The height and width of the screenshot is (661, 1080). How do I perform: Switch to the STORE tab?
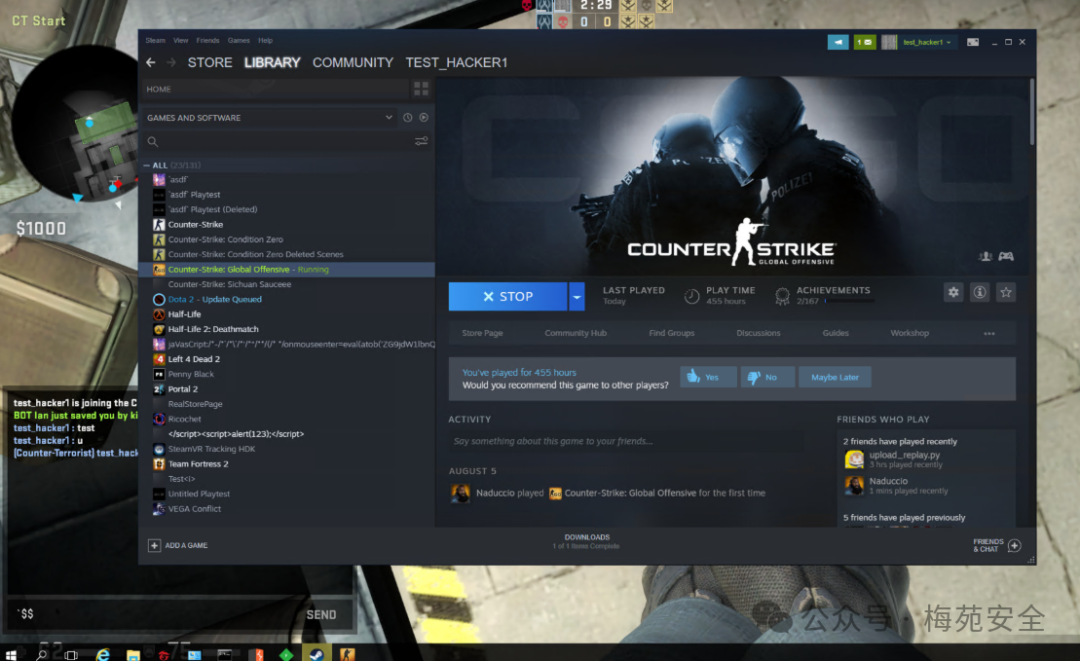tap(210, 63)
